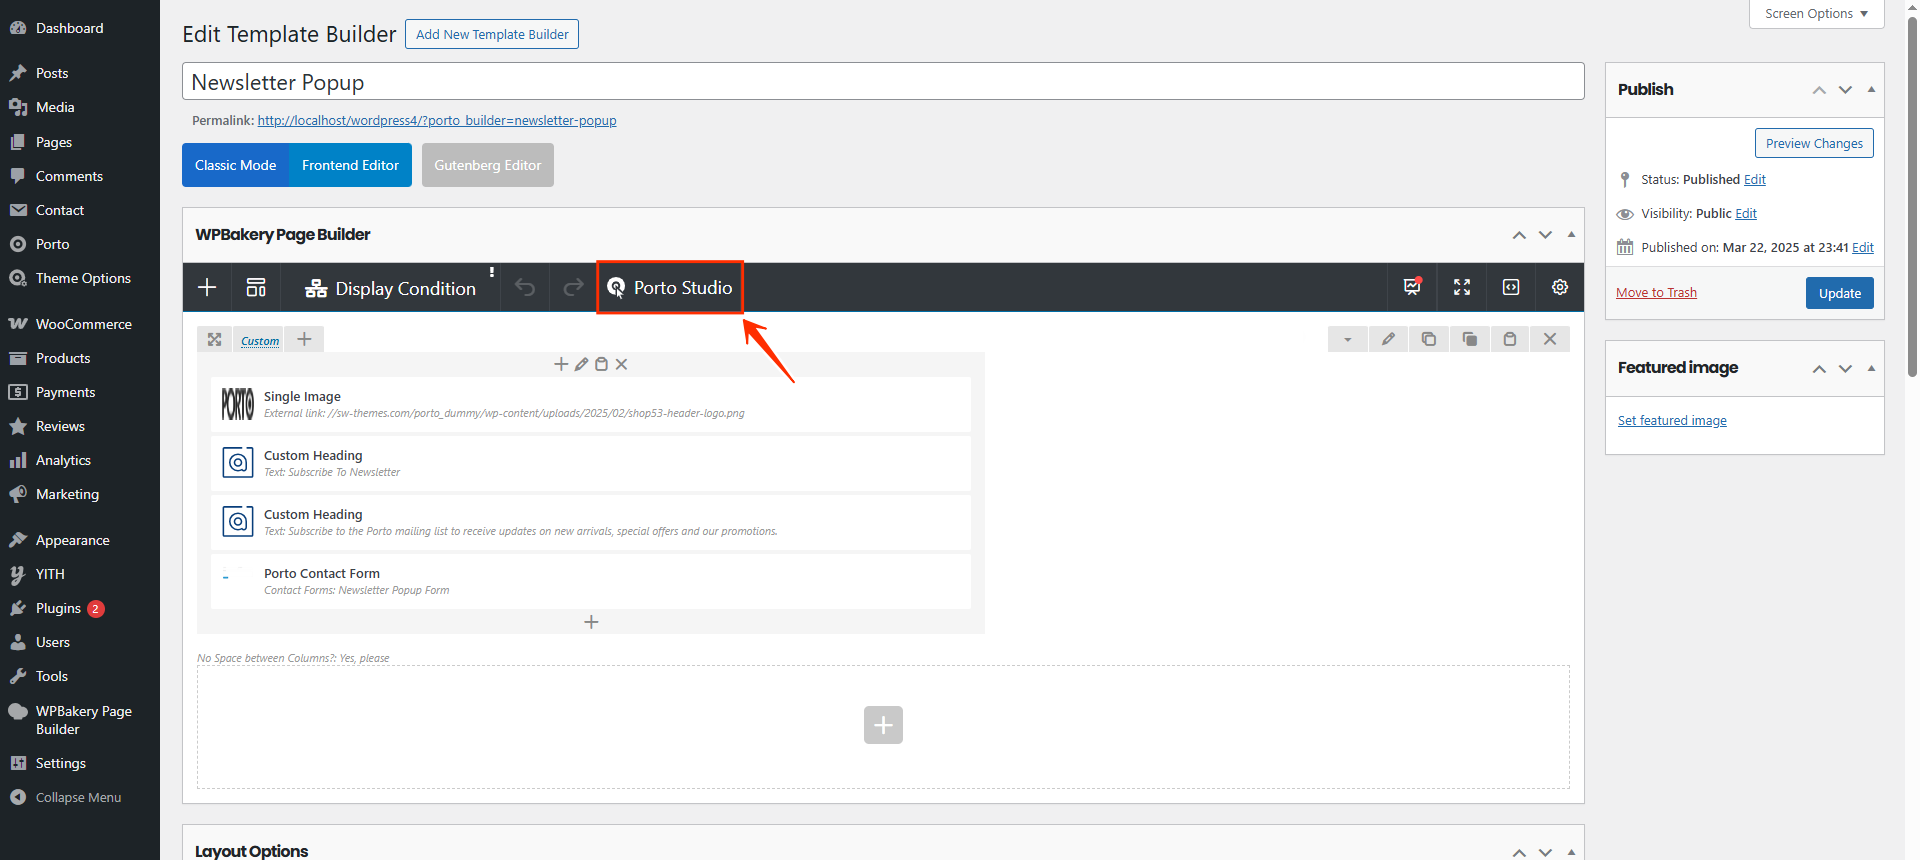Append an element with the plus below Porto Contact Form

coord(591,622)
